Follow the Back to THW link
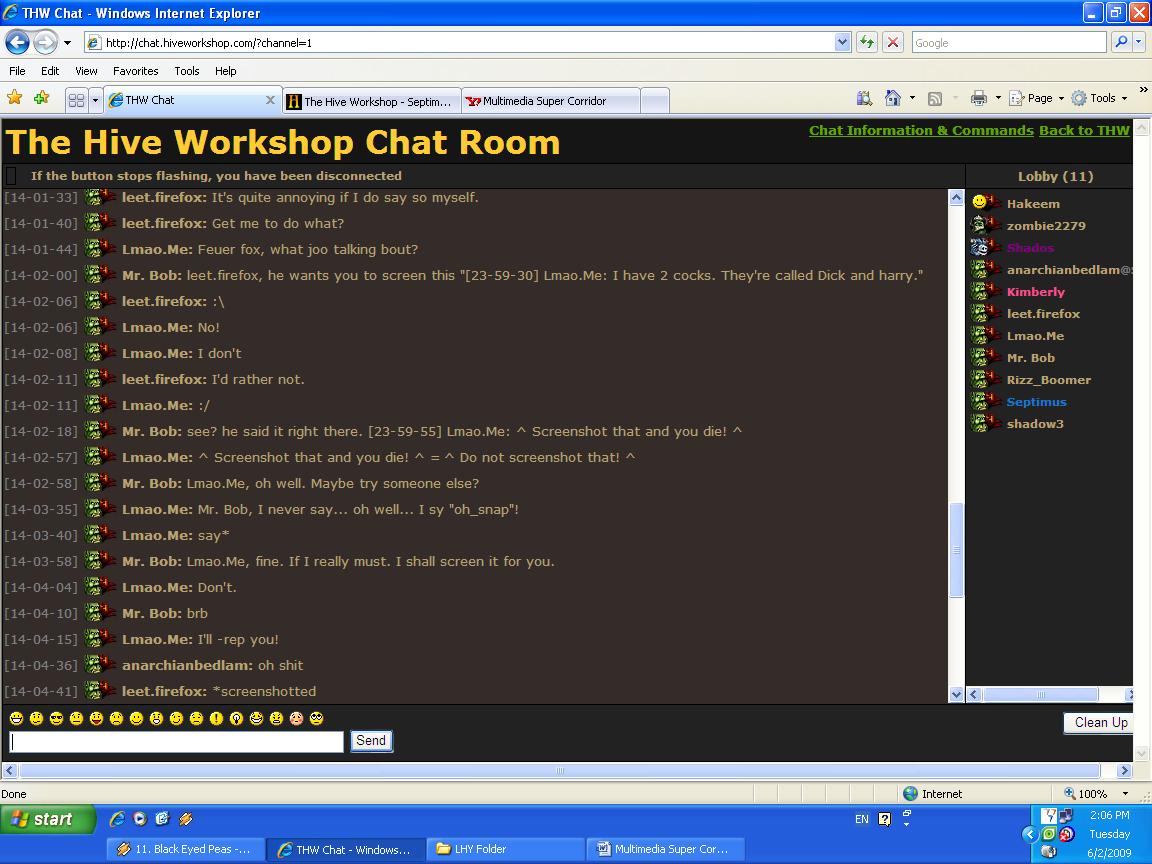1152x864 pixels. point(1084,130)
